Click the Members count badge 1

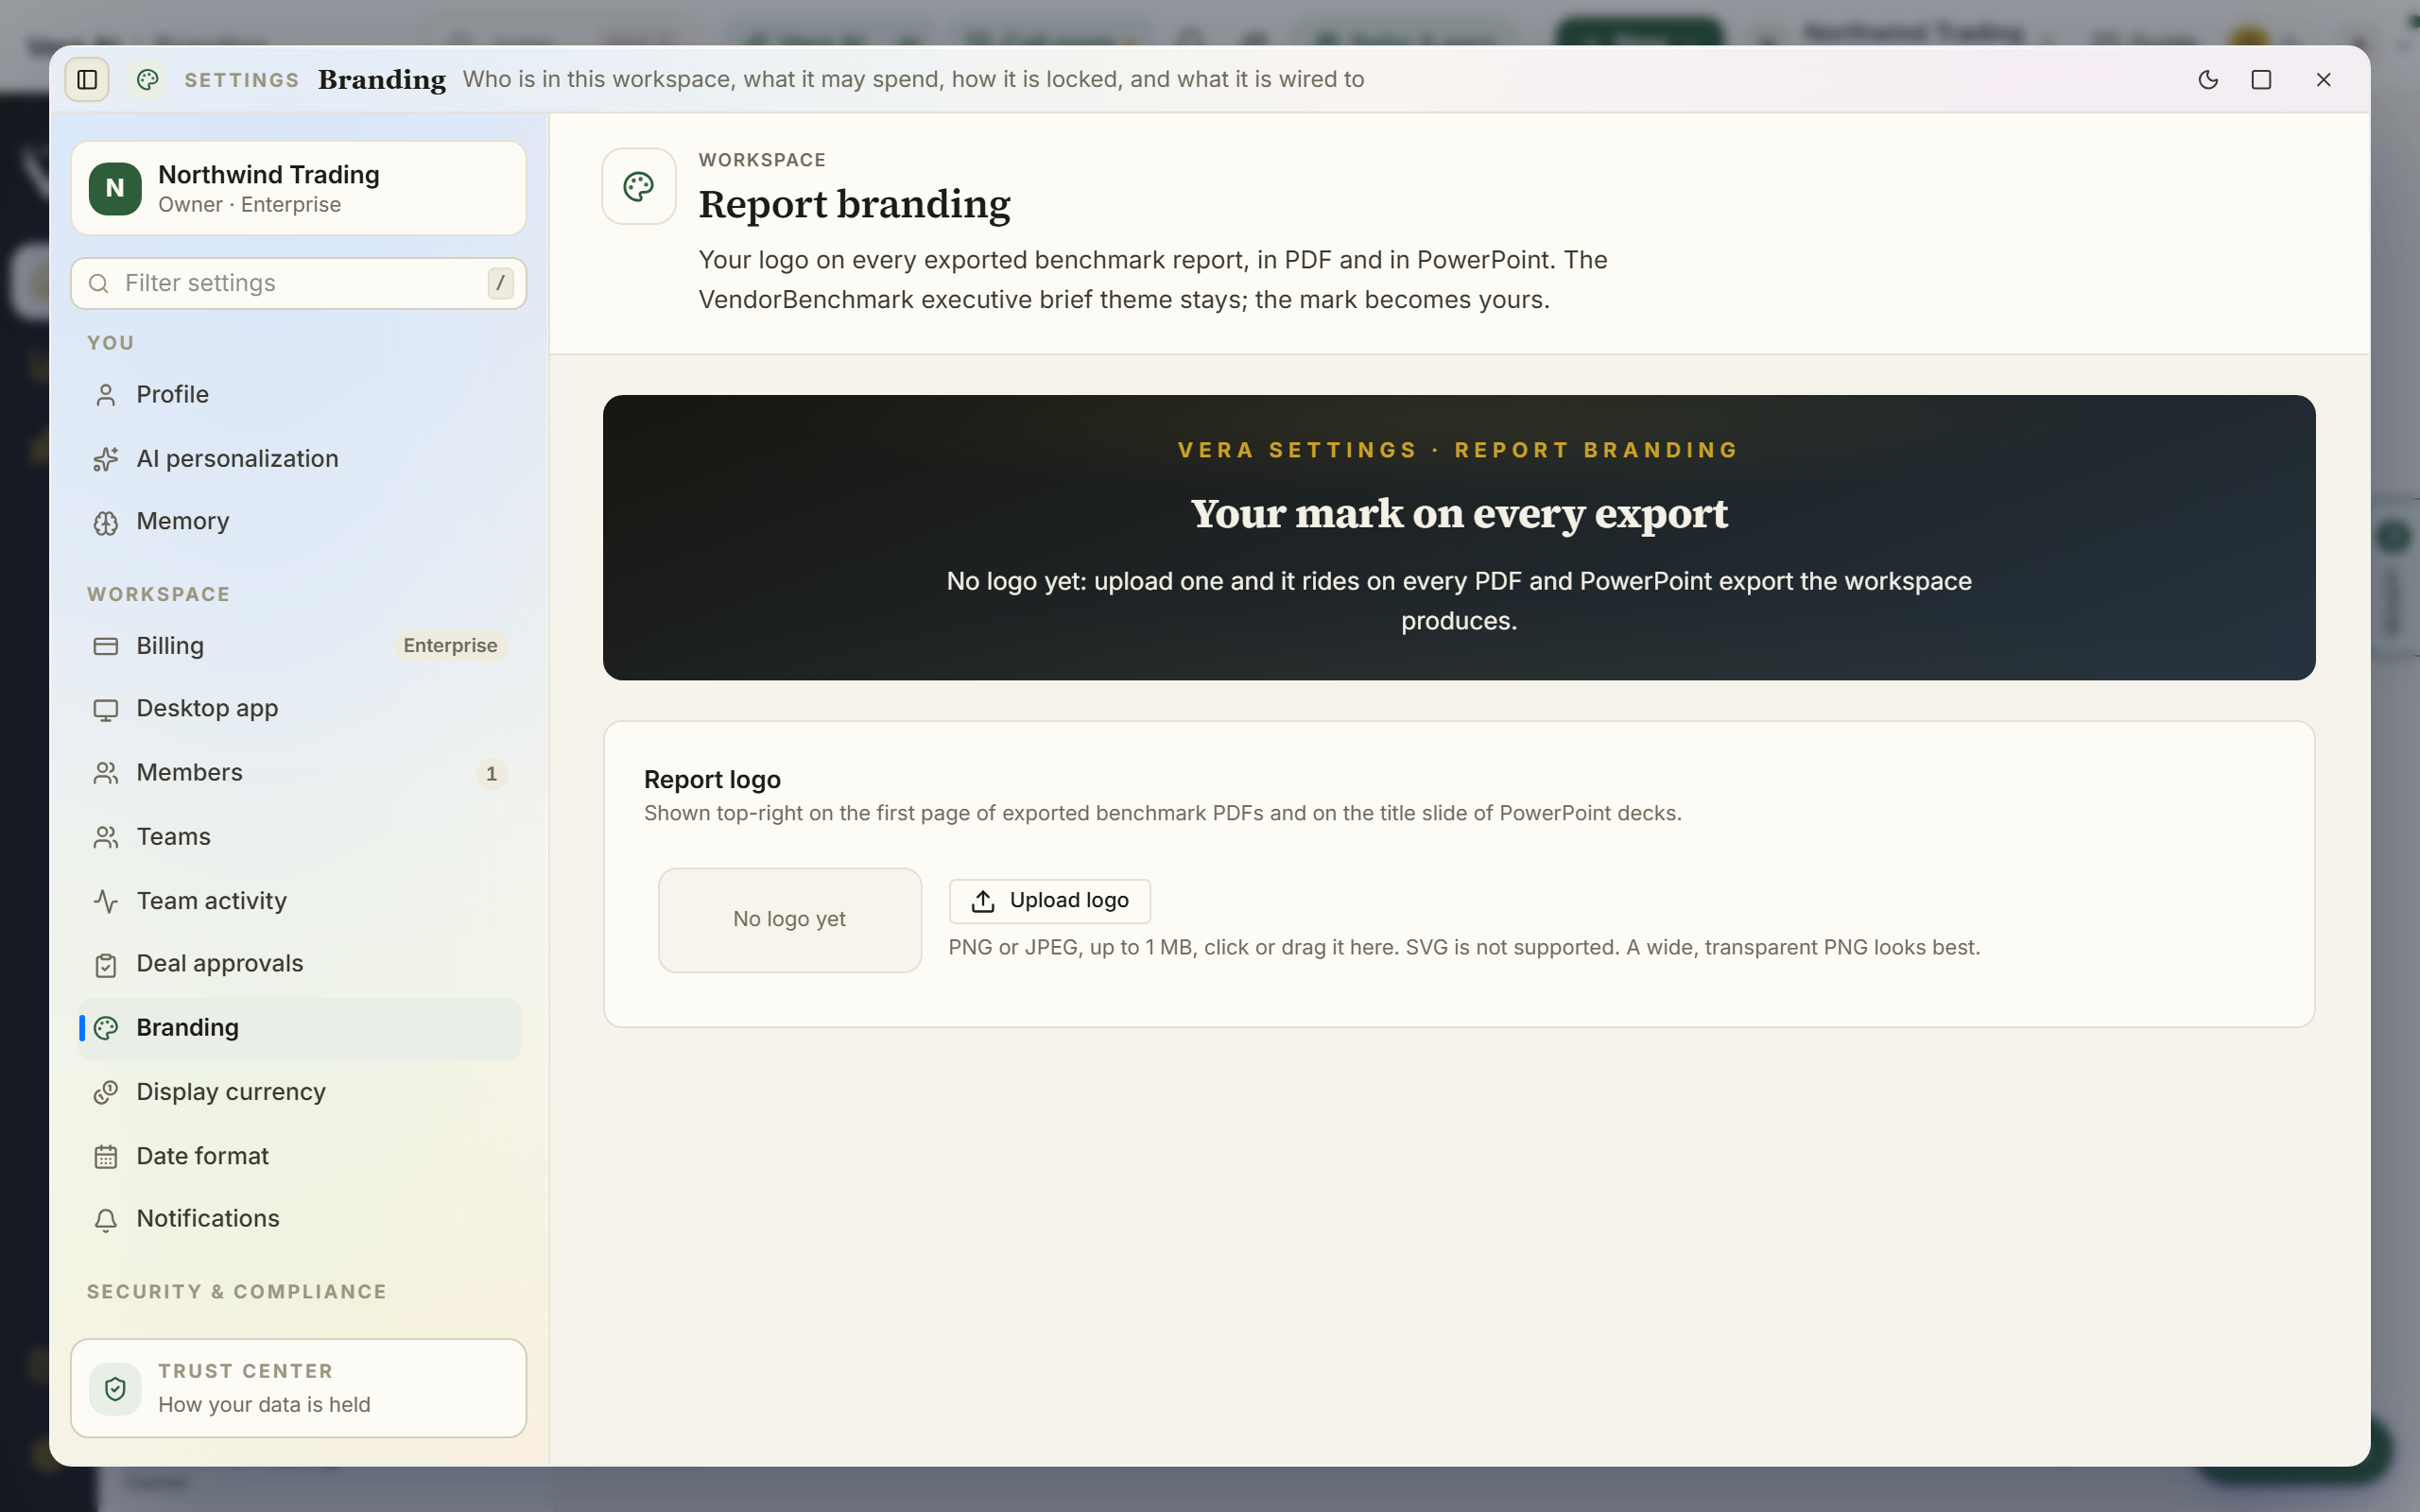[x=491, y=773]
